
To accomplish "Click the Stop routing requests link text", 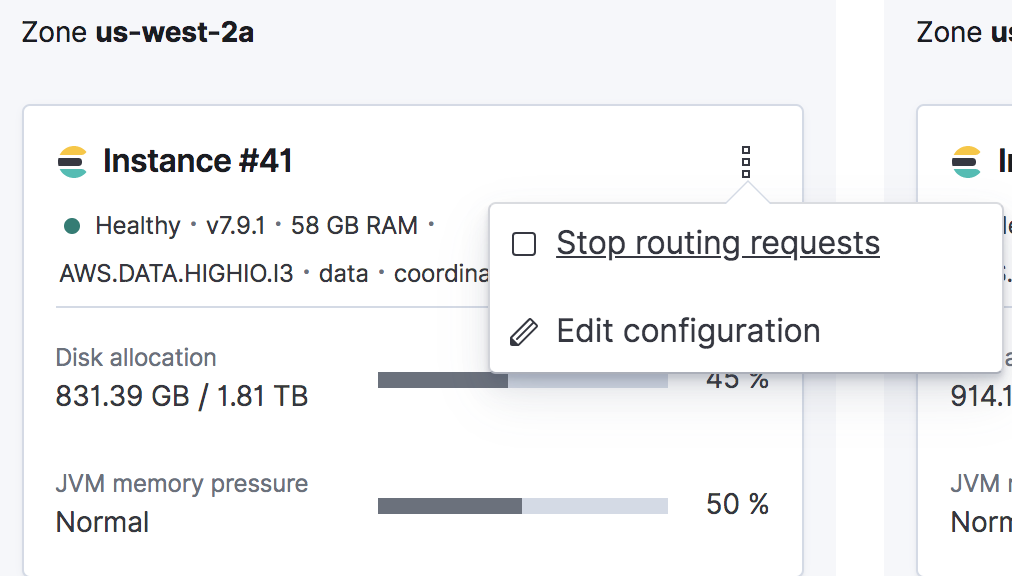I will tap(717, 243).
